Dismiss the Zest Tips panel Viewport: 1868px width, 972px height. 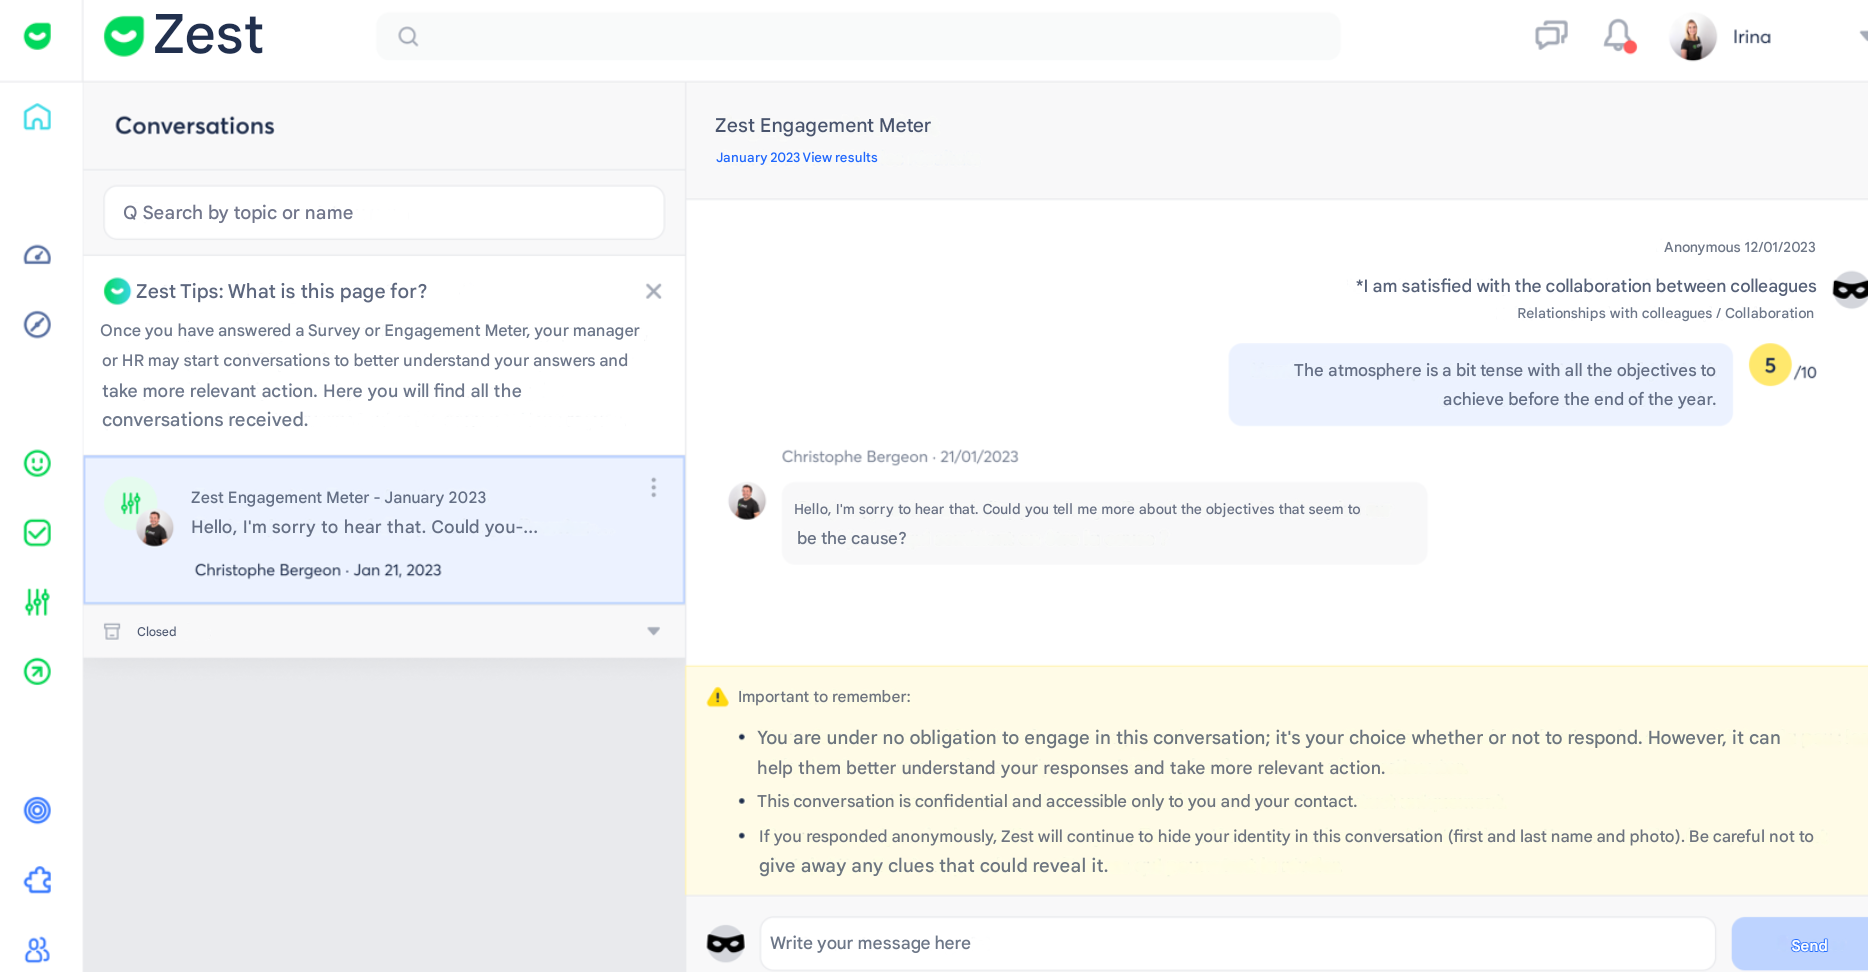tap(653, 291)
